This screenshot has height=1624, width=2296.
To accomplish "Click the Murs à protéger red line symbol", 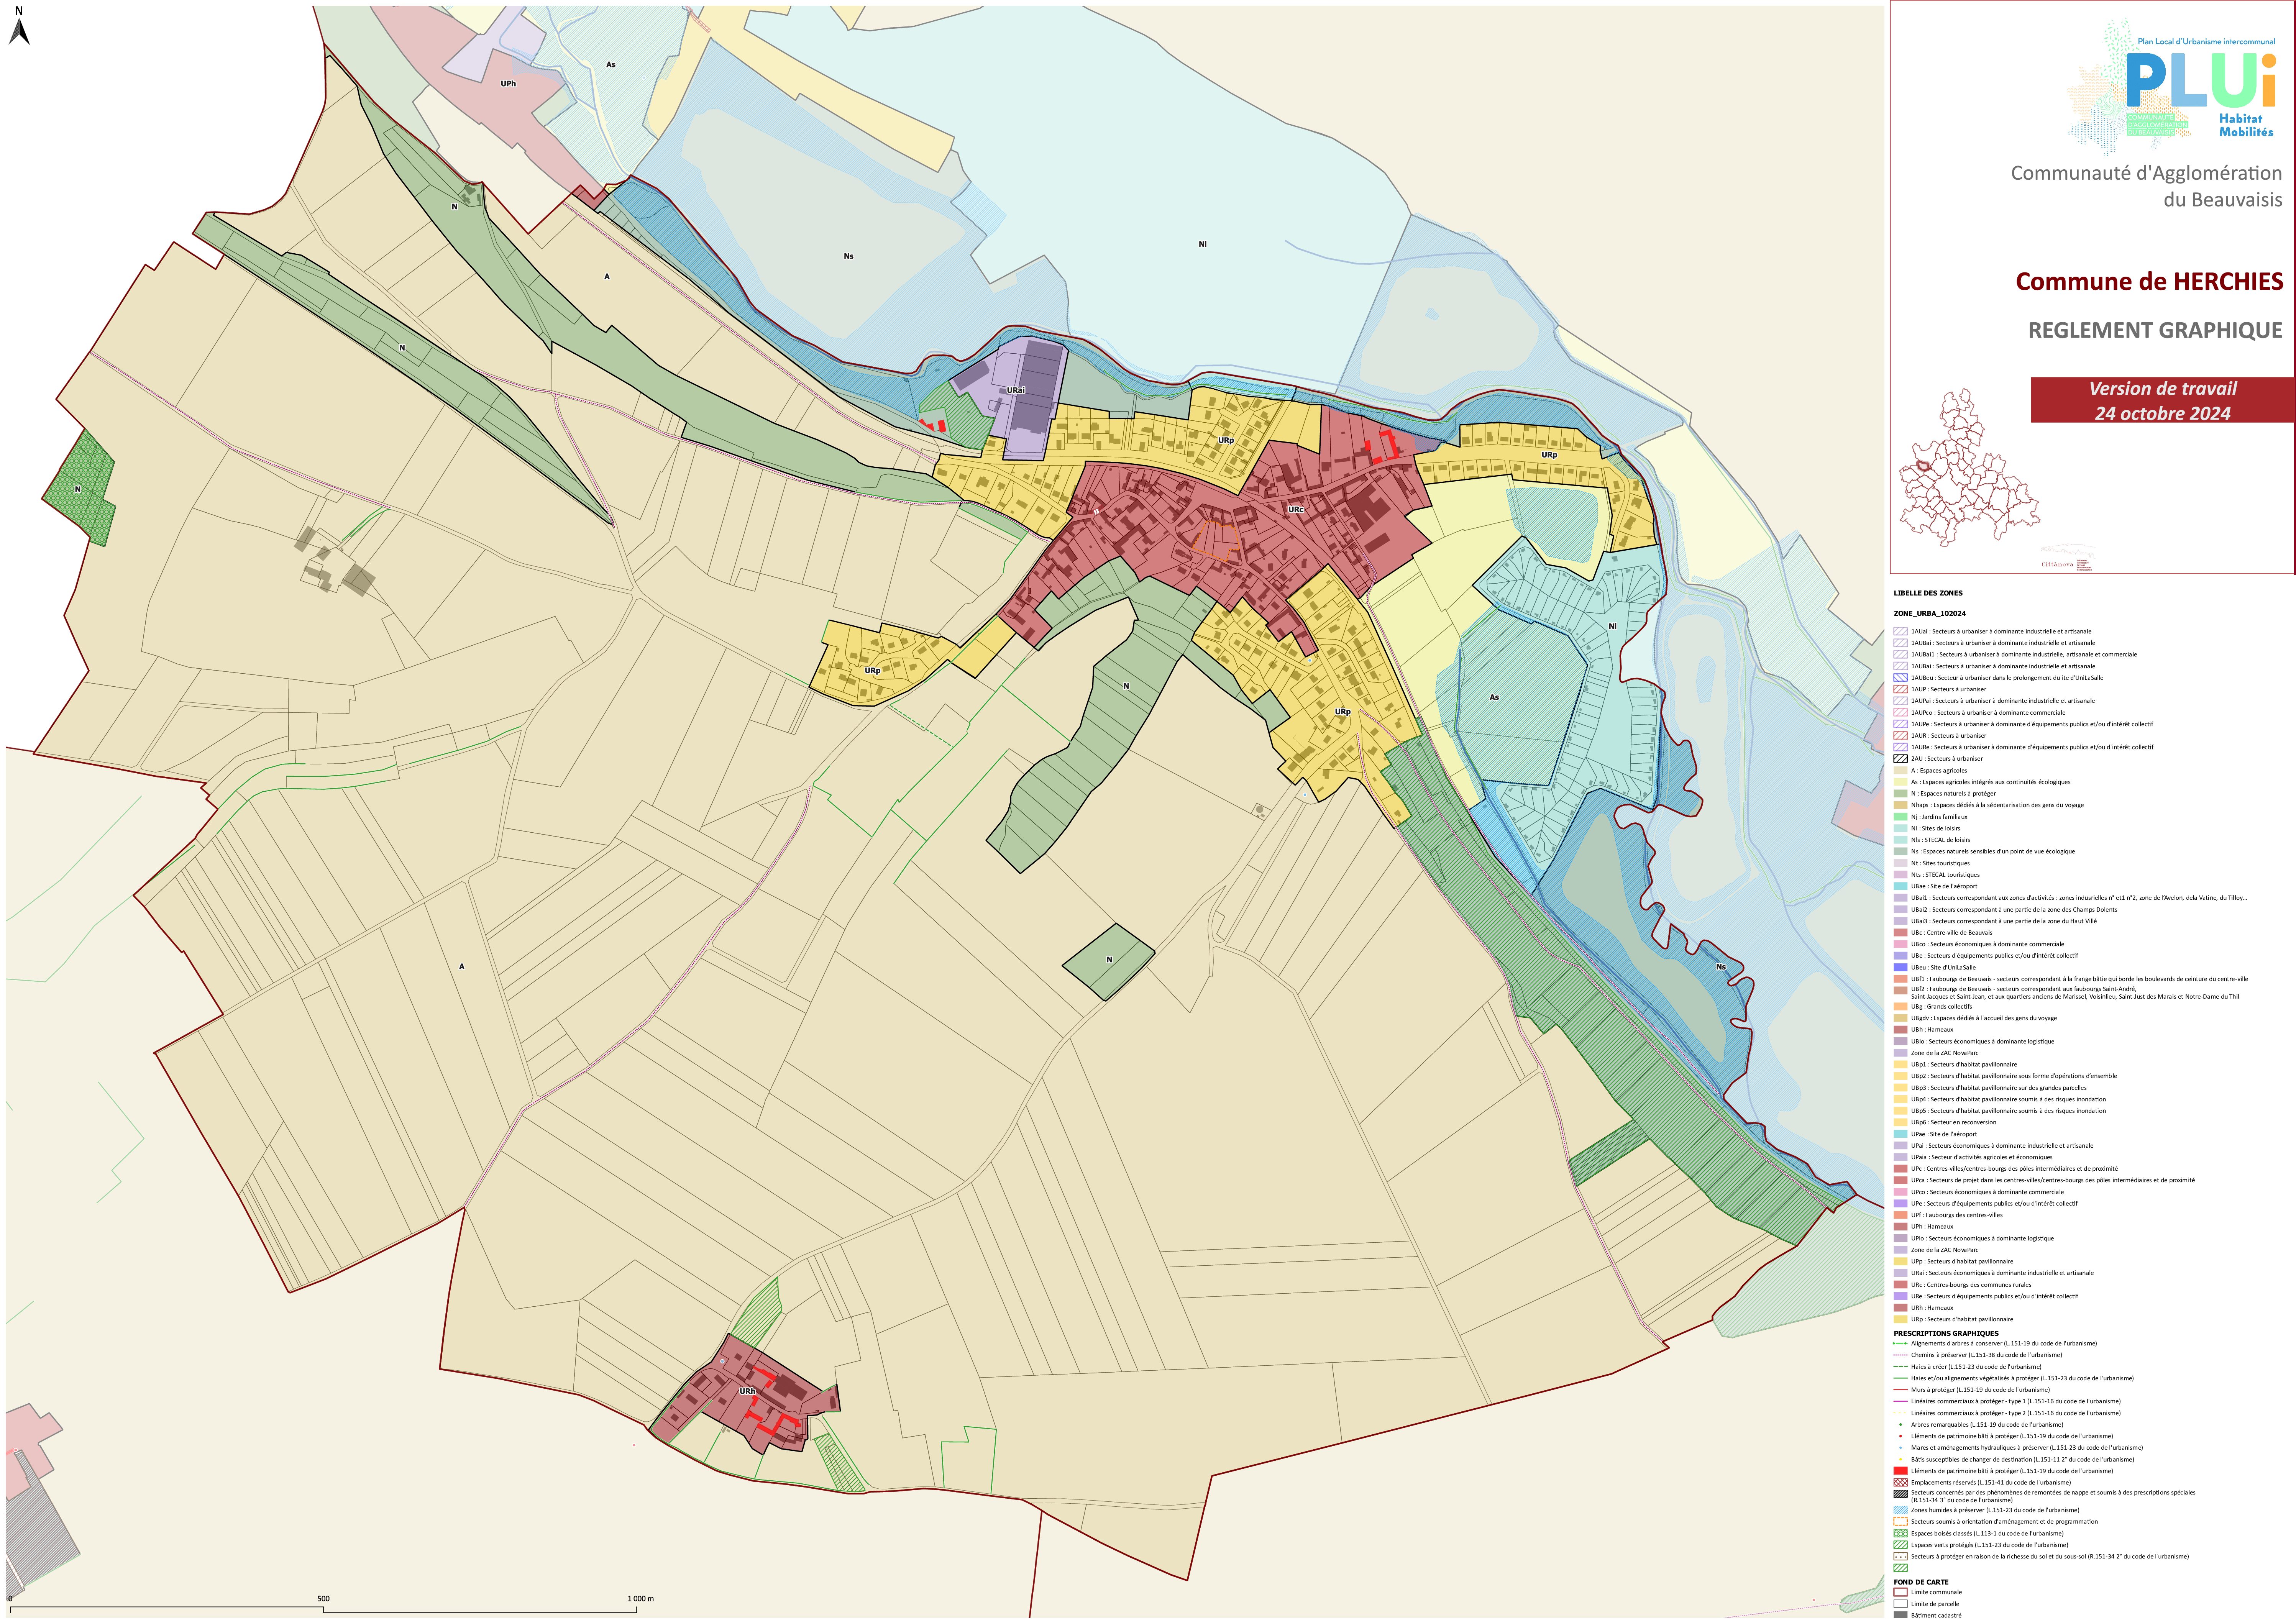I will coord(1900,1390).
